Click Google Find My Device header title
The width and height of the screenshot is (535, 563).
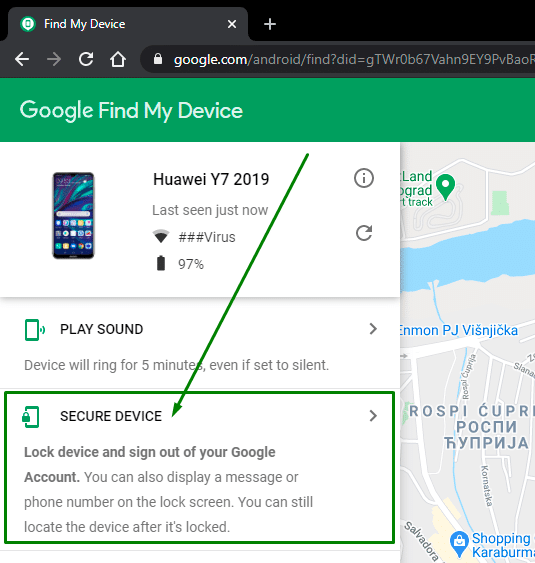(x=131, y=110)
